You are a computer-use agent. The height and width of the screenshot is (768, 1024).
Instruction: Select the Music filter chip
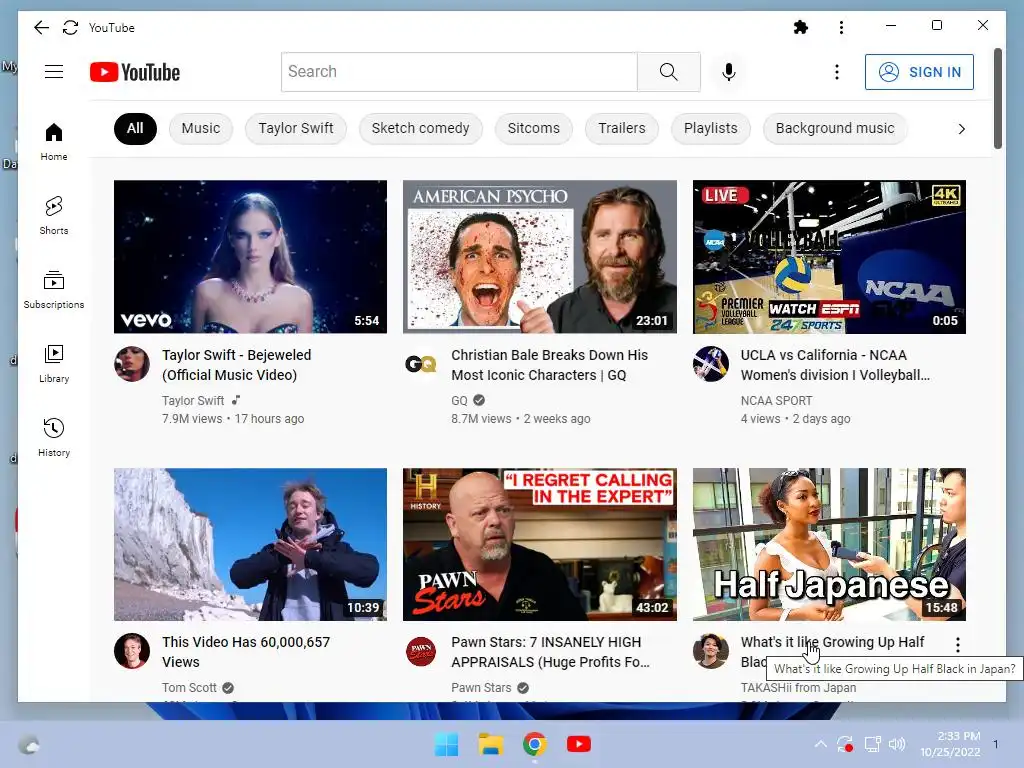(200, 129)
